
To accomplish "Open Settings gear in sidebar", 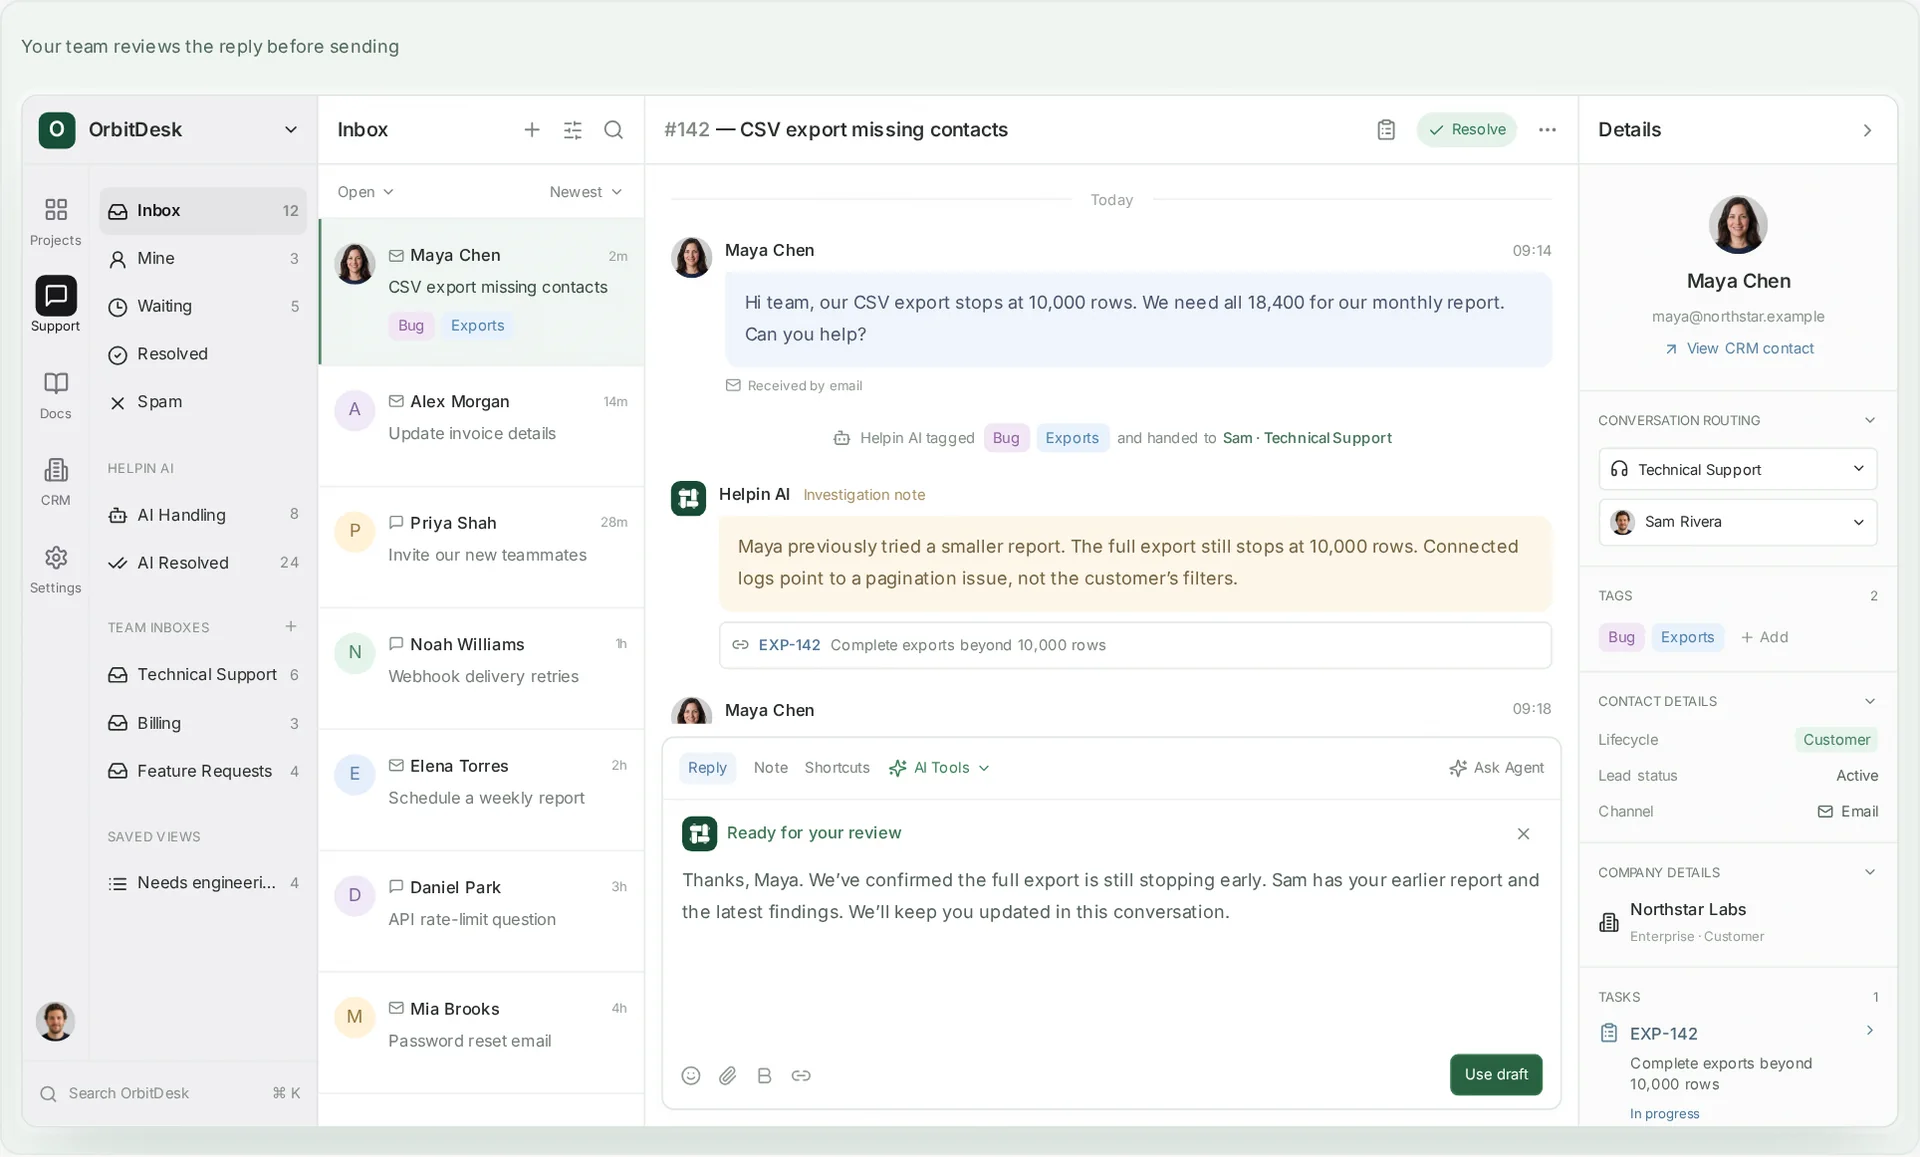I will [55, 569].
